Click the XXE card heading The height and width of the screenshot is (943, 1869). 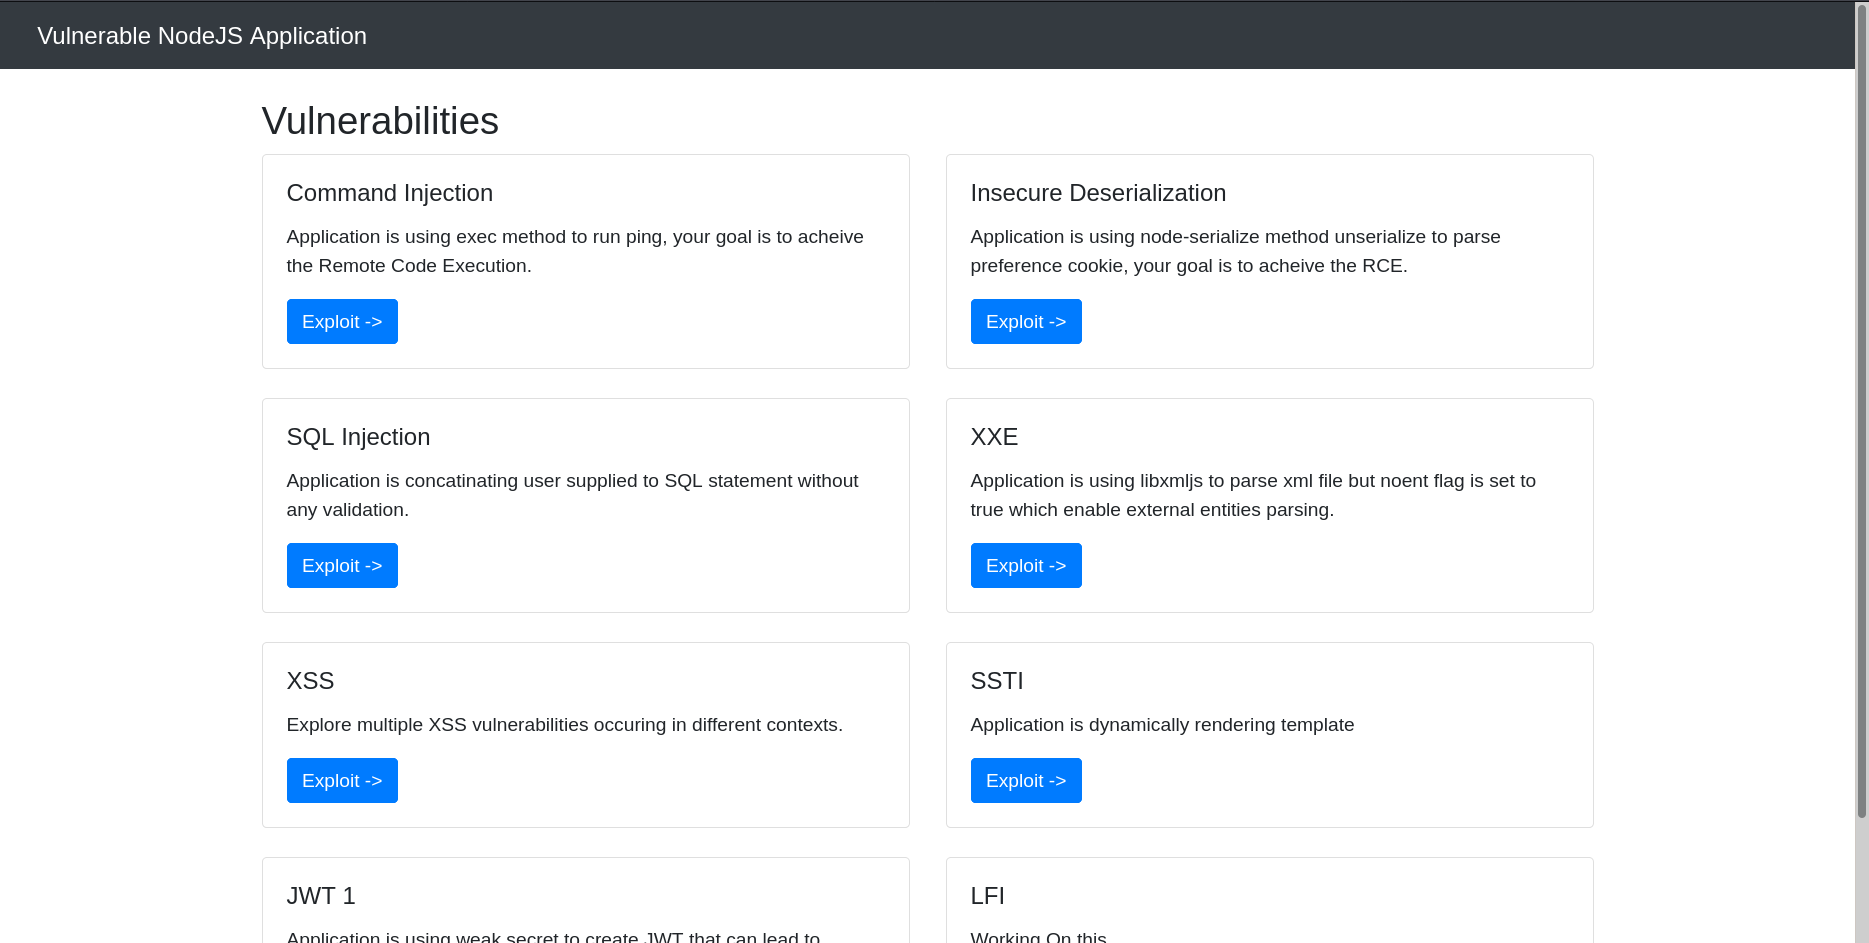pos(994,437)
